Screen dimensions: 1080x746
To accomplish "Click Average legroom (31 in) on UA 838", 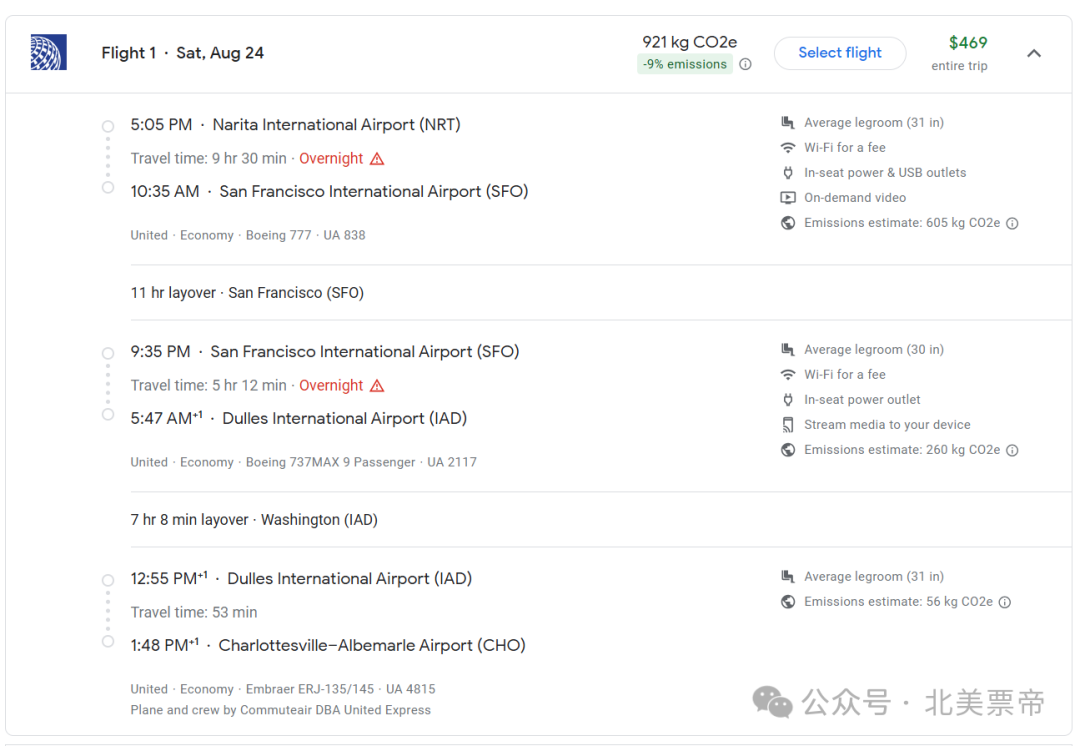I will [x=874, y=123].
